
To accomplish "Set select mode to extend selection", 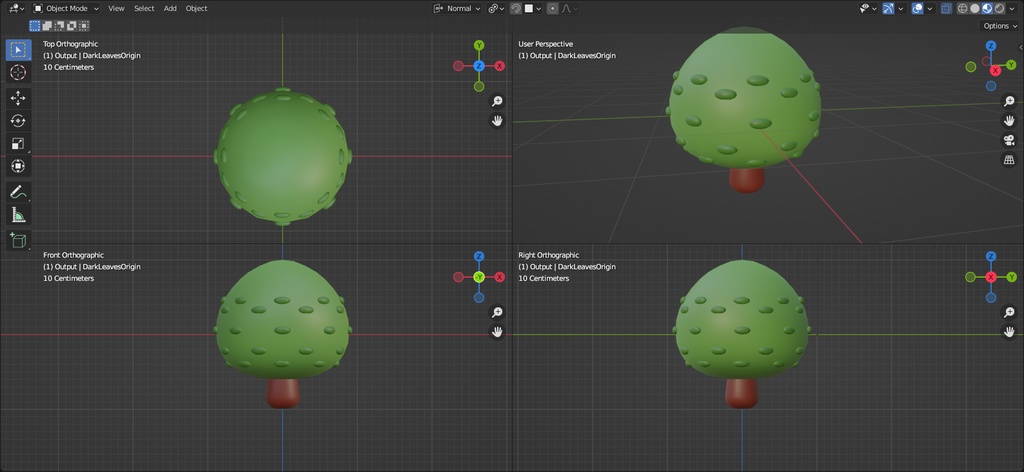I will [47, 26].
